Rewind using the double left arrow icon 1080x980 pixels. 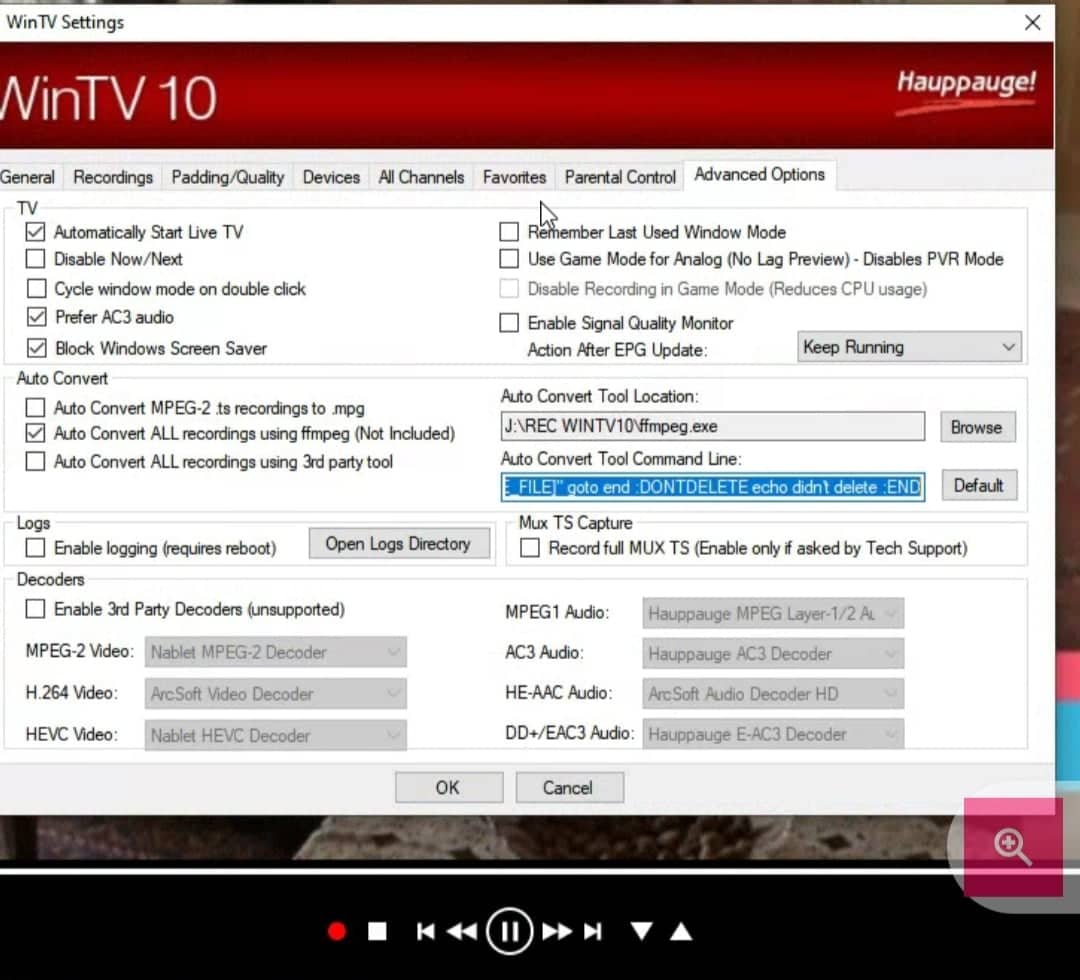461,932
